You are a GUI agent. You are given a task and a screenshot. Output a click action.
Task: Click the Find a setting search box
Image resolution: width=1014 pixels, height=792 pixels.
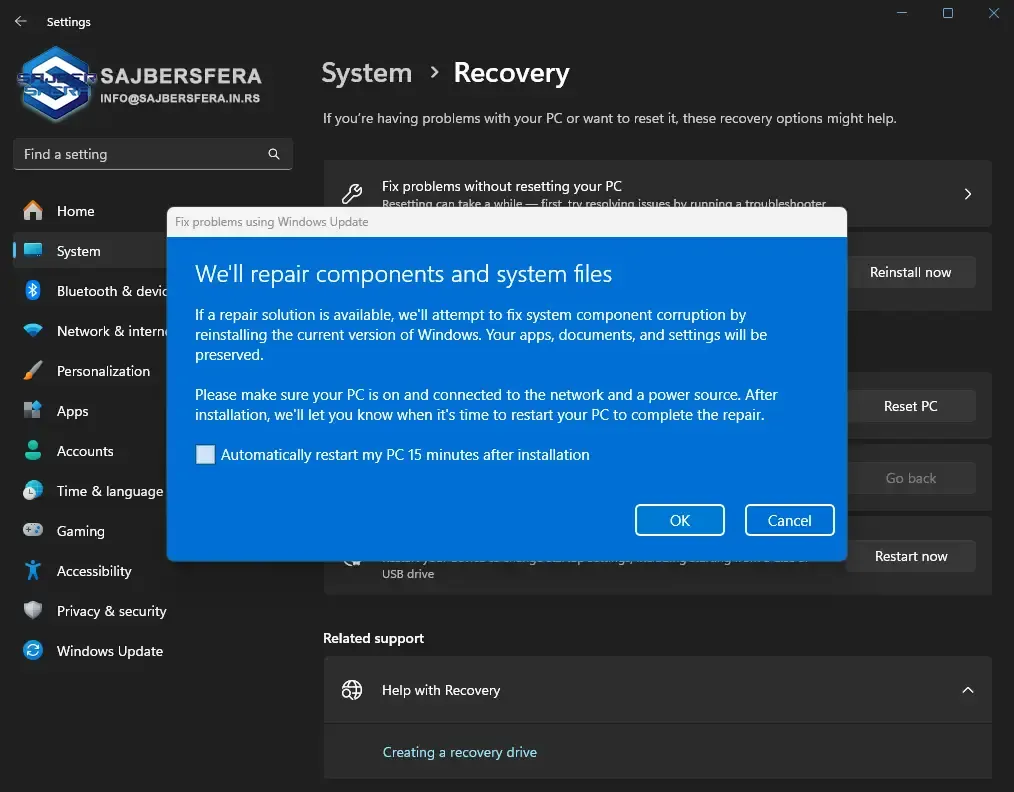pyautogui.click(x=142, y=154)
